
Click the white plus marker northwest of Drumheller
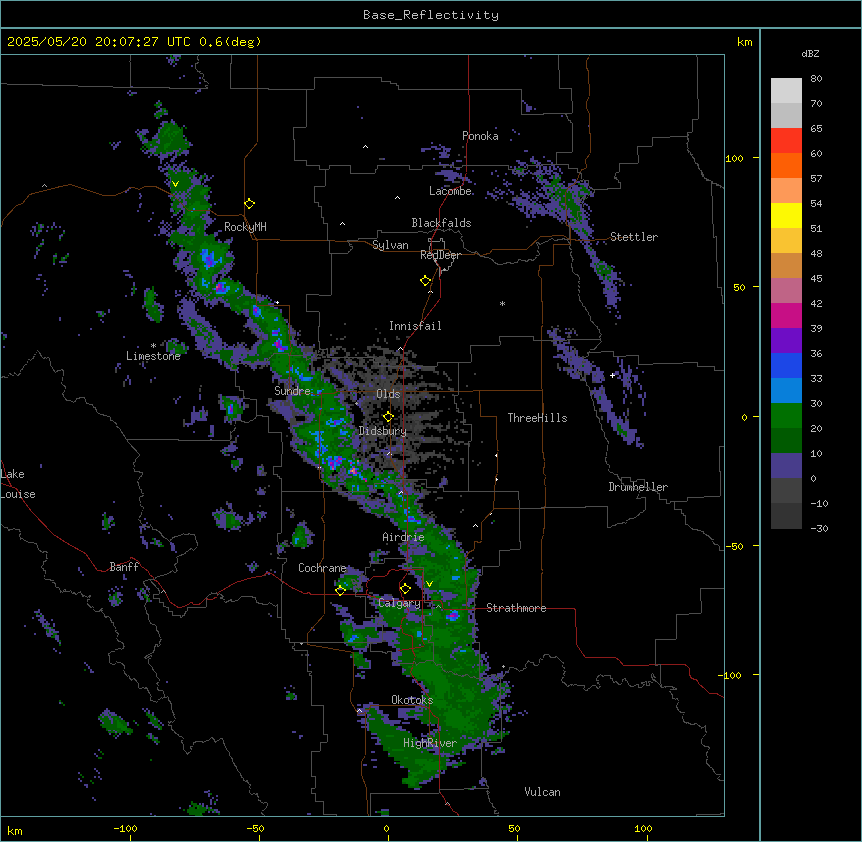(612, 375)
